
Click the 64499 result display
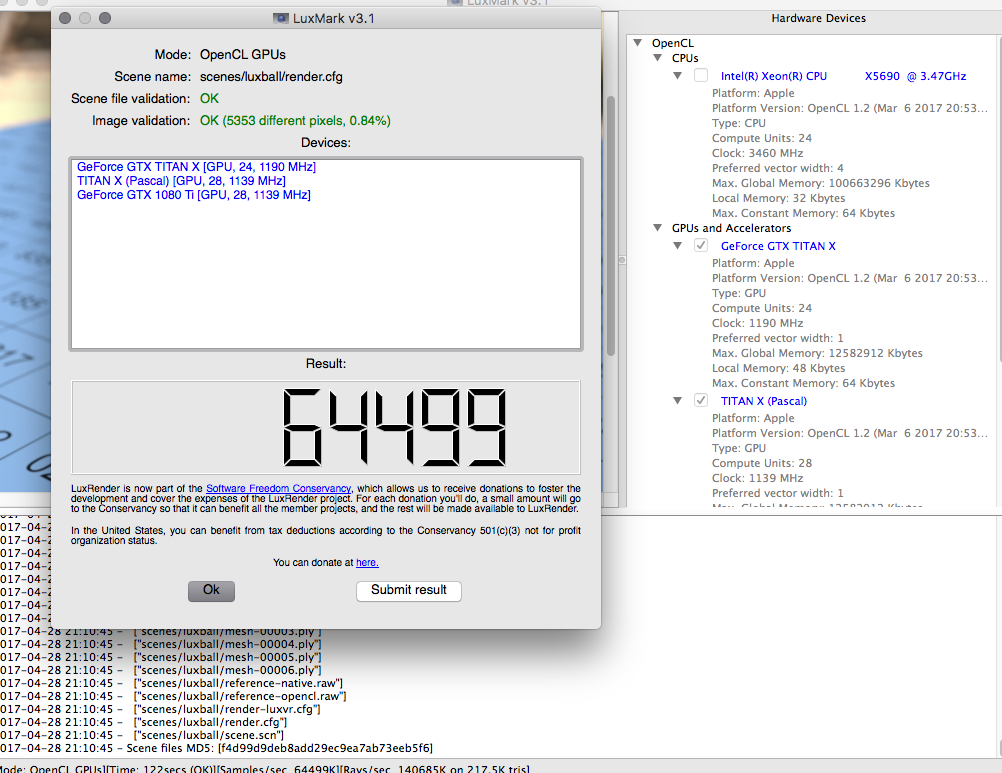pos(326,427)
